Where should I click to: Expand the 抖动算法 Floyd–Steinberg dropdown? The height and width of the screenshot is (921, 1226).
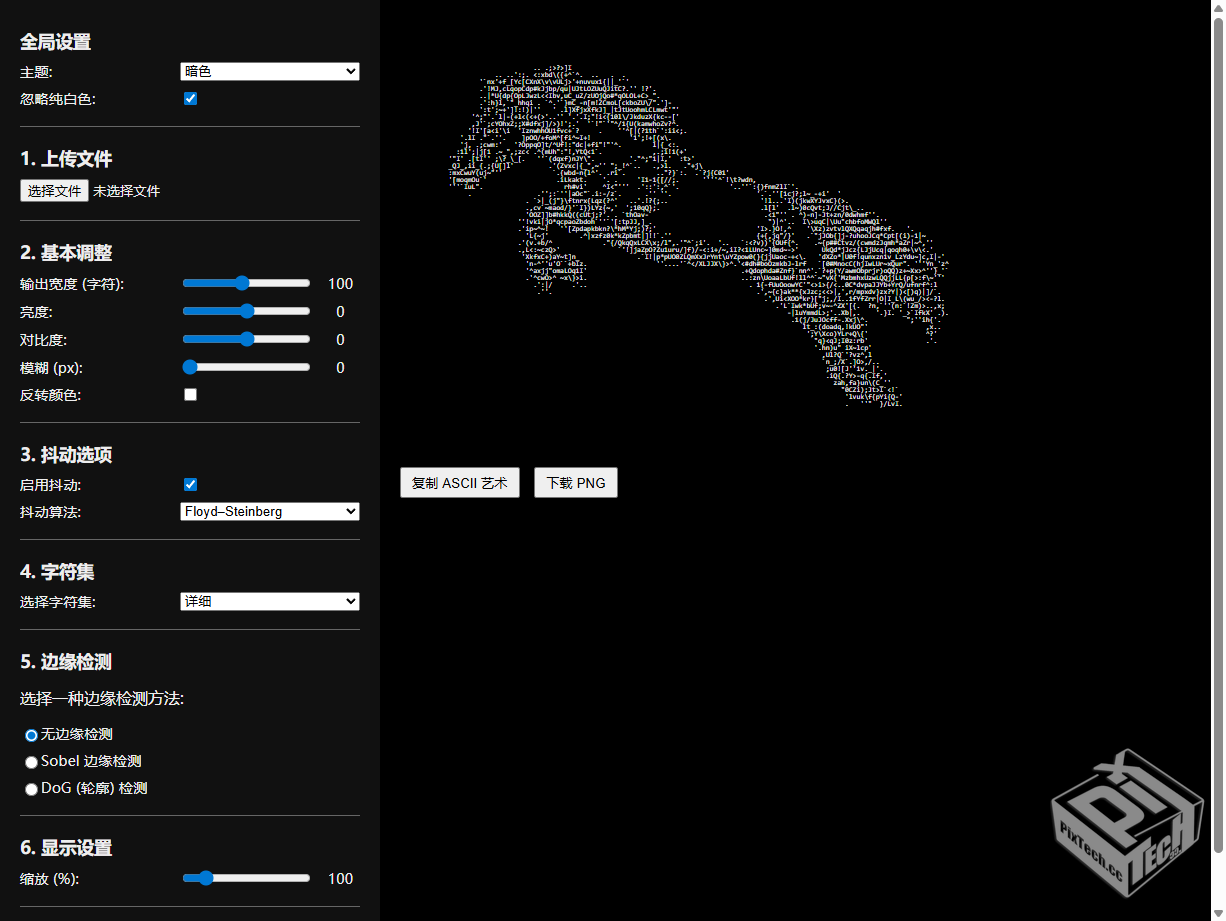(x=269, y=511)
